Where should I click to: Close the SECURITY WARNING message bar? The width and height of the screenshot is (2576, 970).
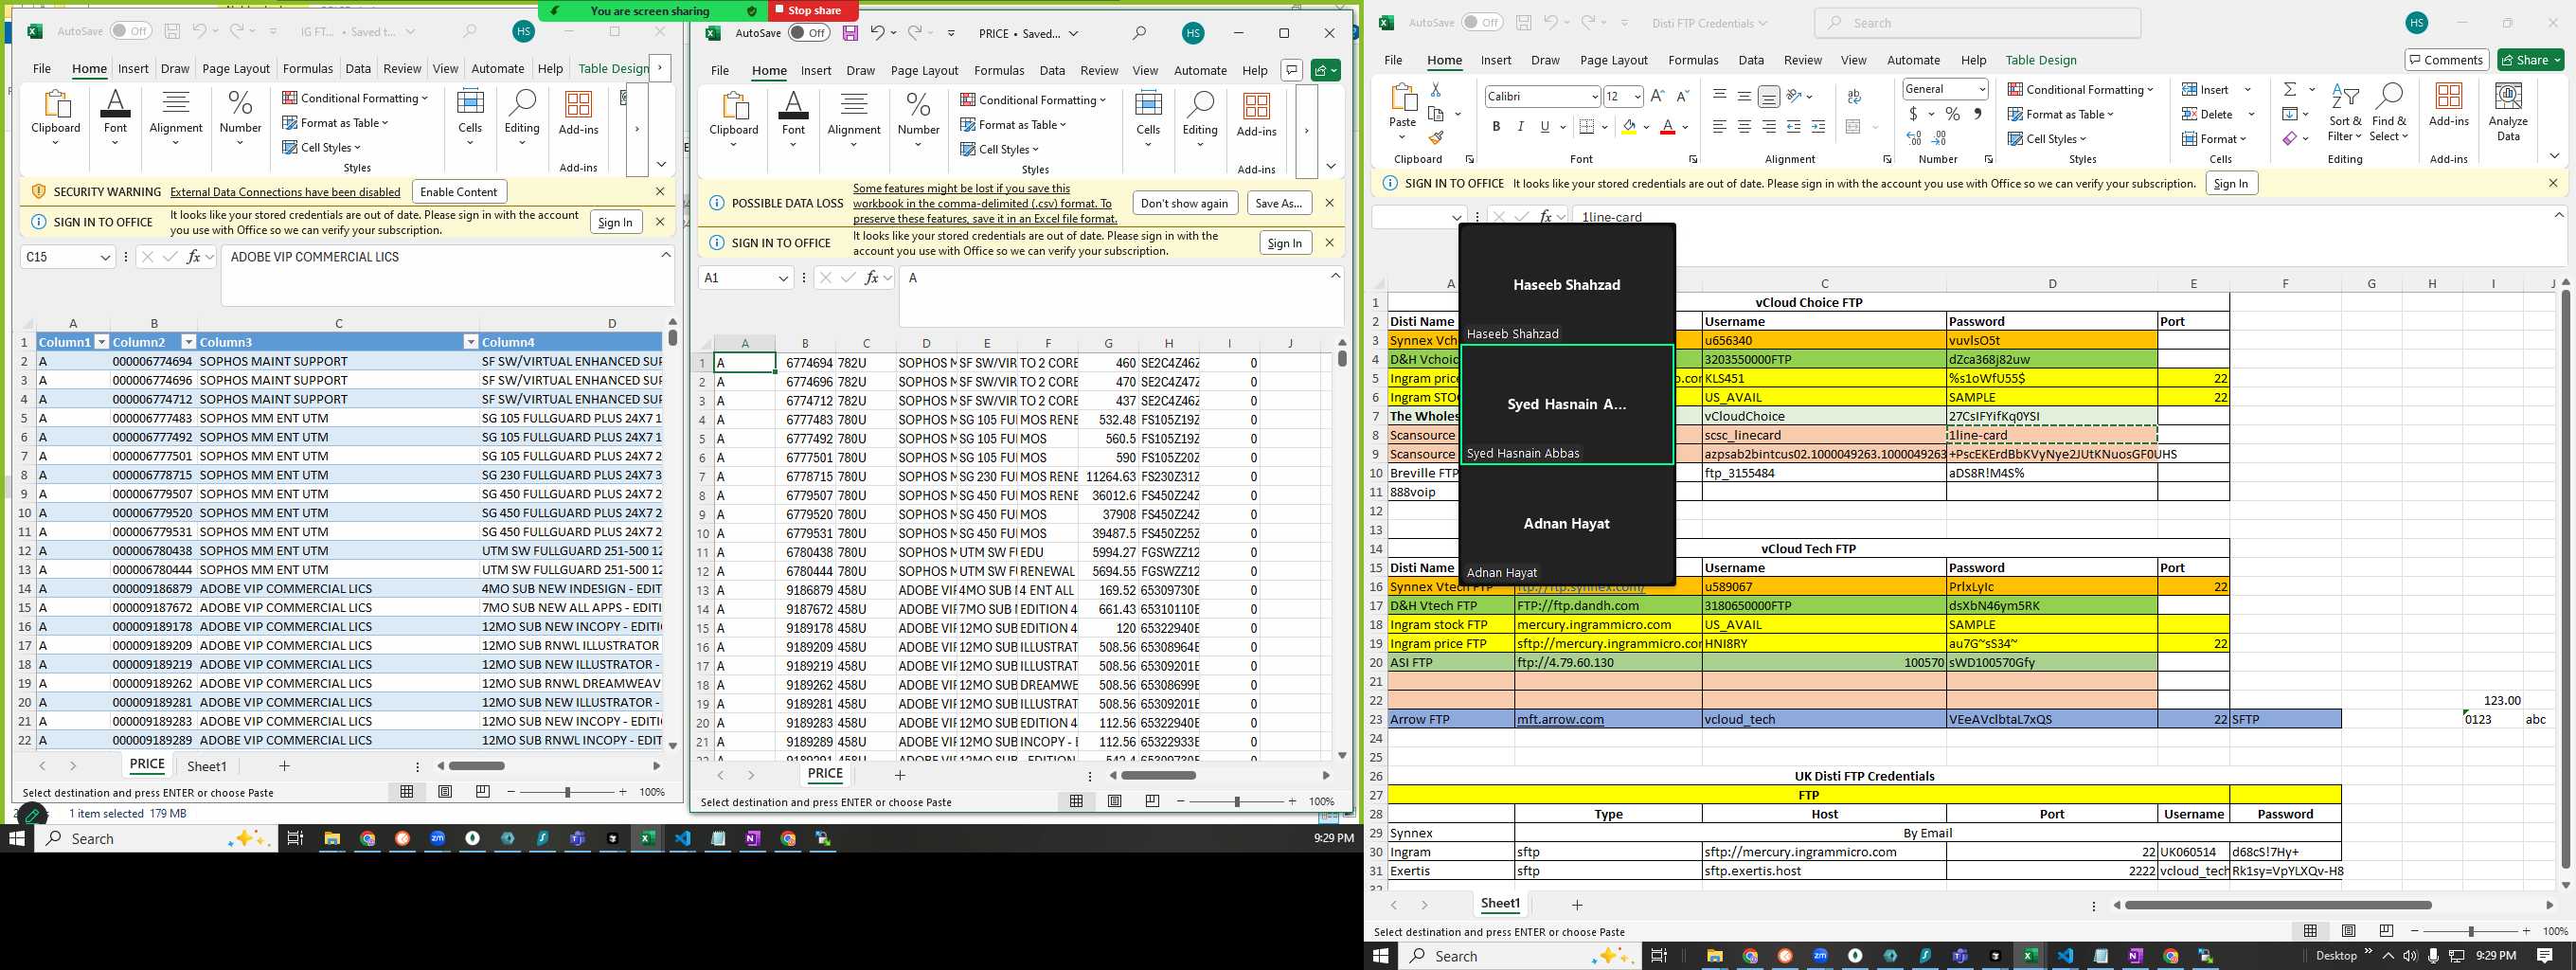click(x=660, y=191)
